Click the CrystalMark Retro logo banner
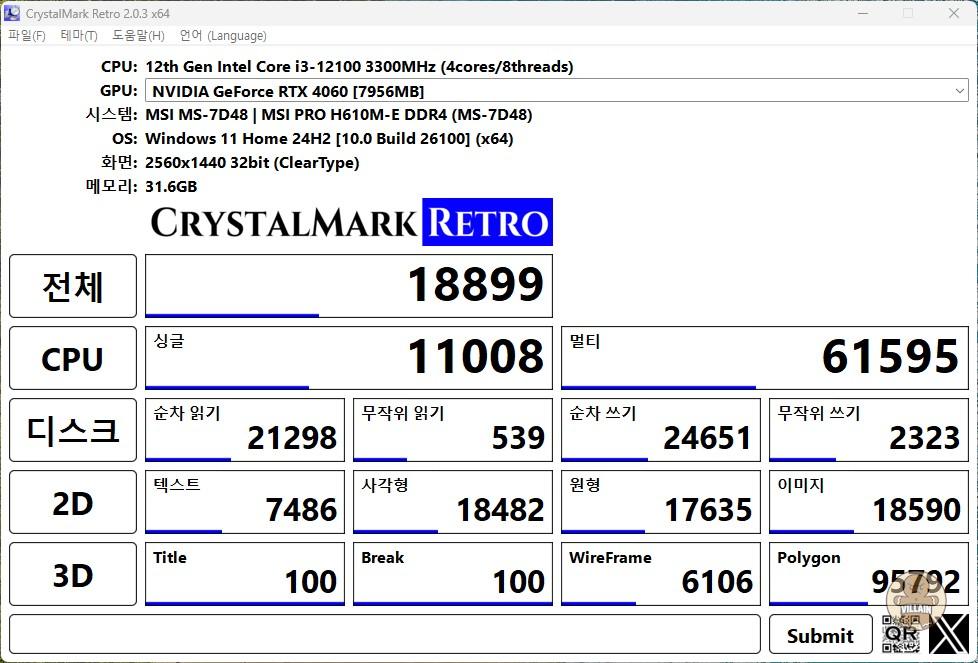 350,222
